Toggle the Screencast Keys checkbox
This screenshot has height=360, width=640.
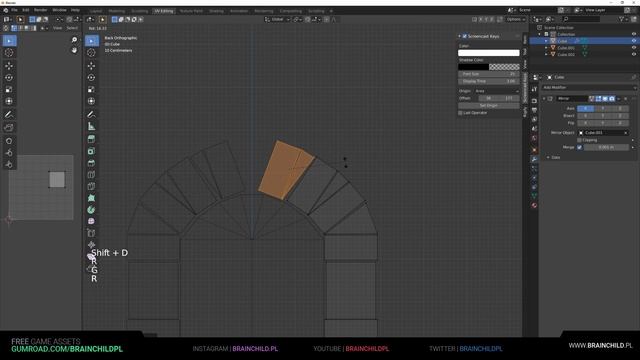point(464,36)
